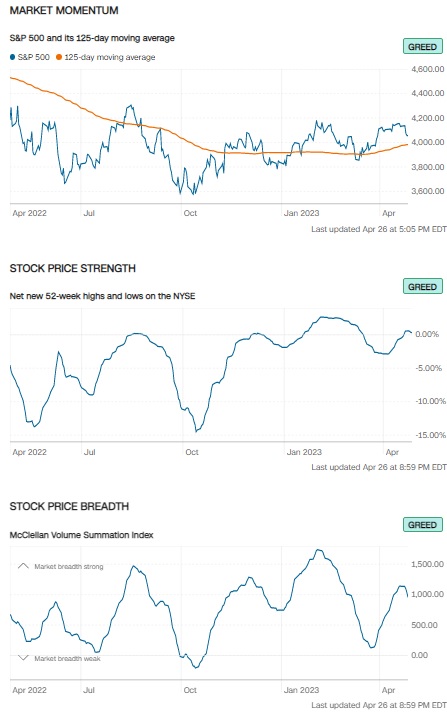Click the GREED badge for Market Momentum
447x720 pixels.
click(x=423, y=47)
